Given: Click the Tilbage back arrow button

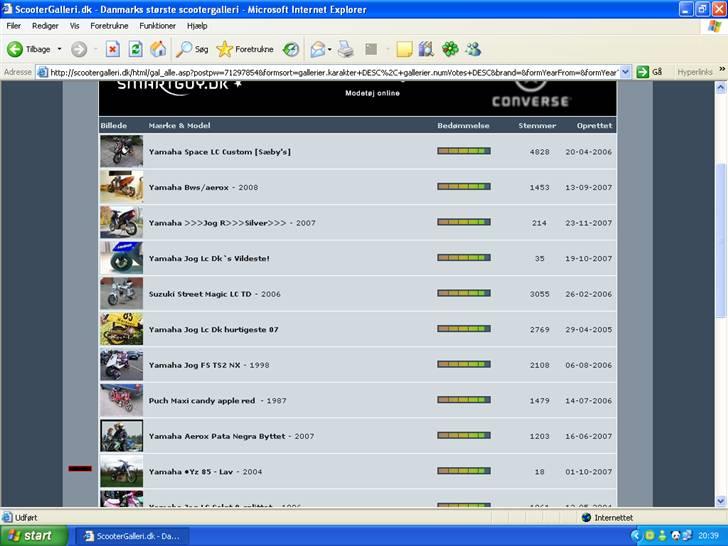Looking at the screenshot, I should click(28, 49).
